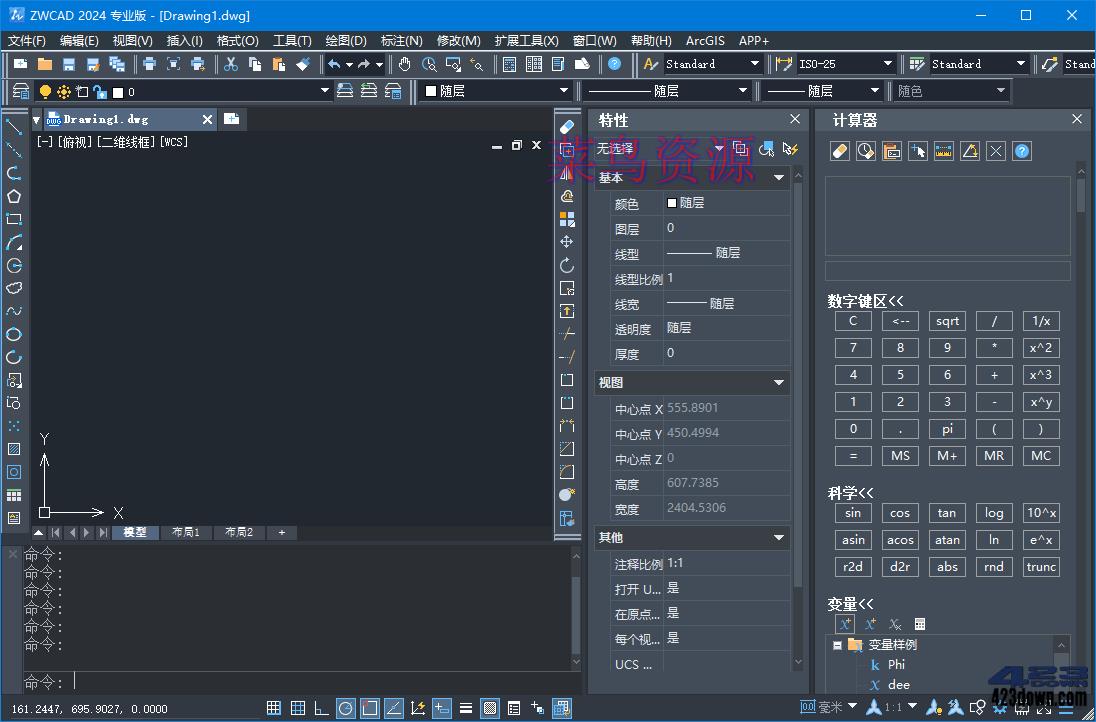Click the pi button in the calculator
The height and width of the screenshot is (722, 1096).
(x=947, y=428)
